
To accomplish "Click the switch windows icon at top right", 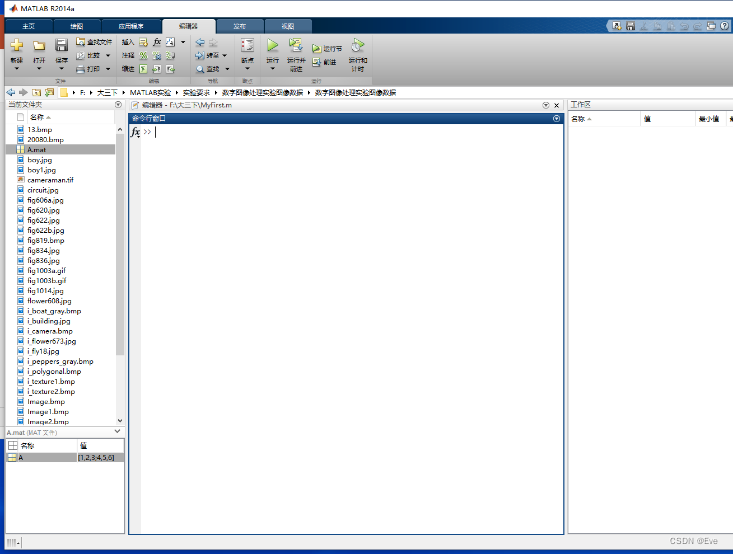I will (x=711, y=26).
